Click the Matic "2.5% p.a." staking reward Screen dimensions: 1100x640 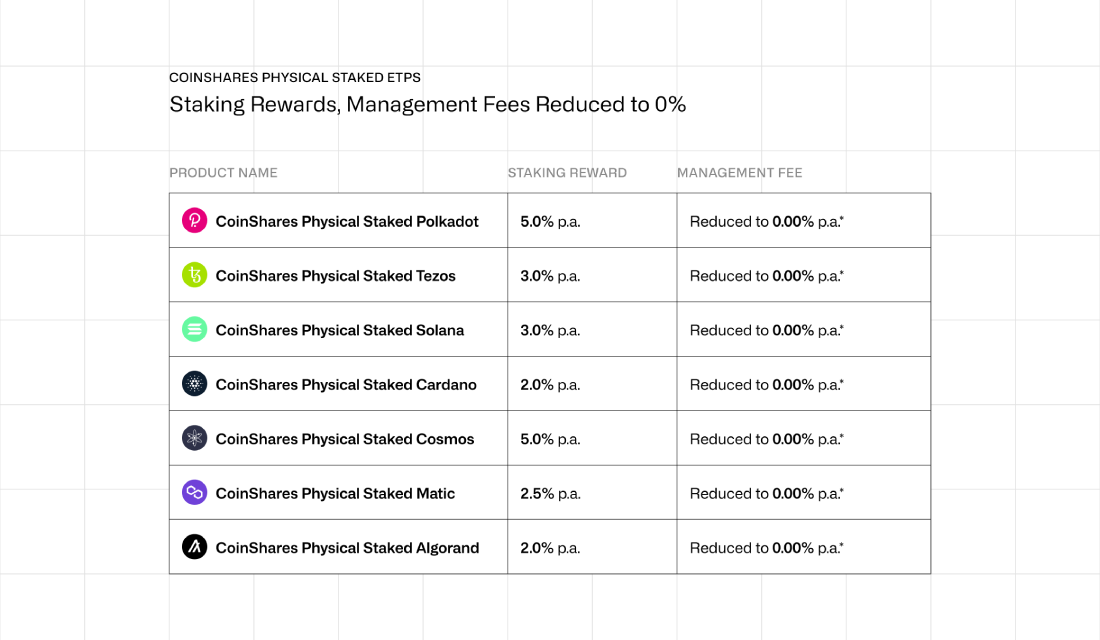(x=550, y=493)
